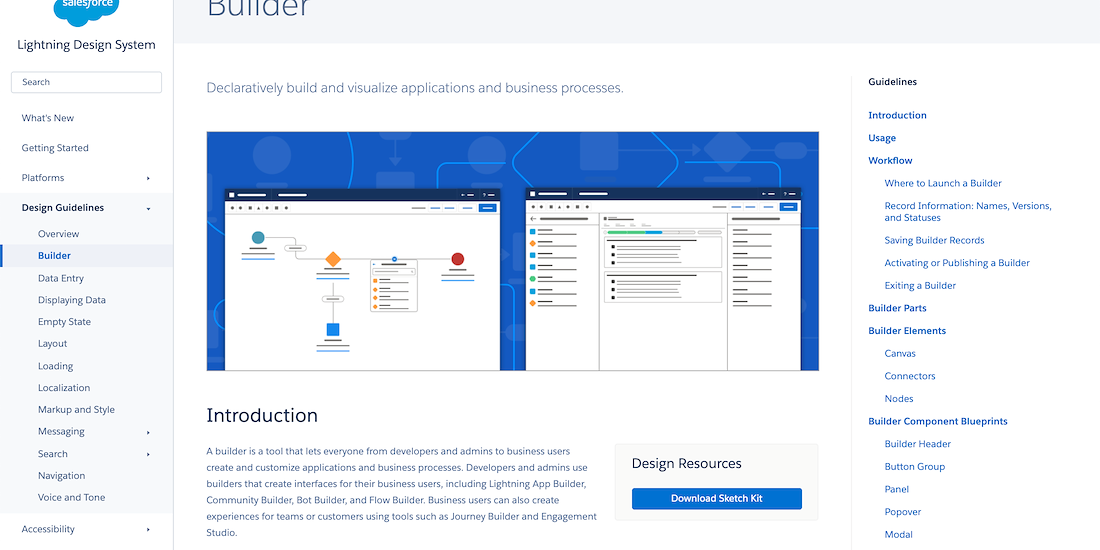Go to Builder Header link
Screen dimensions: 1100x550
(x=918, y=444)
